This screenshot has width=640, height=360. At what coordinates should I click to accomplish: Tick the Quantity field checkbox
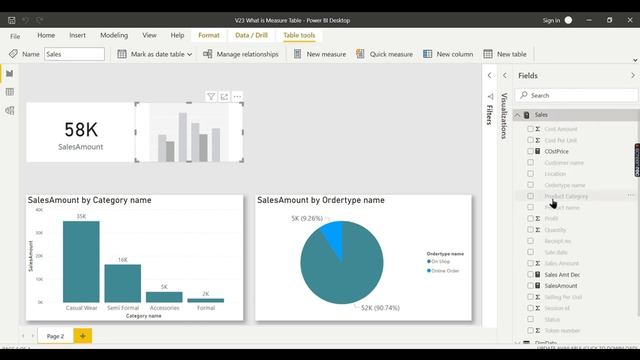530,230
